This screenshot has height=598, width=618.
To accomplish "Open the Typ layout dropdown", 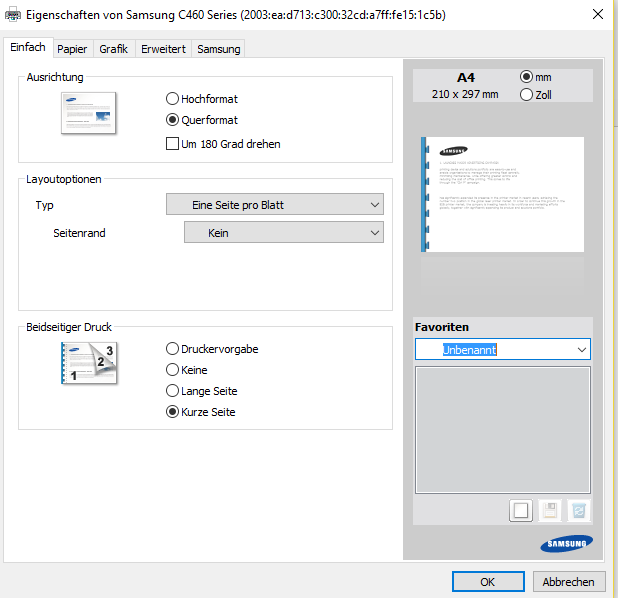I will point(275,204).
